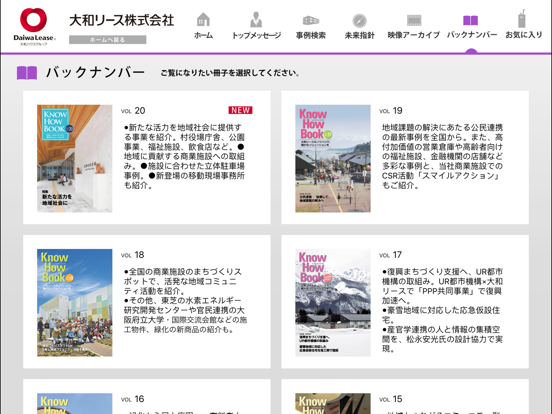
Task: Select the 映像アーカイブ menu label
Action: click(x=414, y=35)
